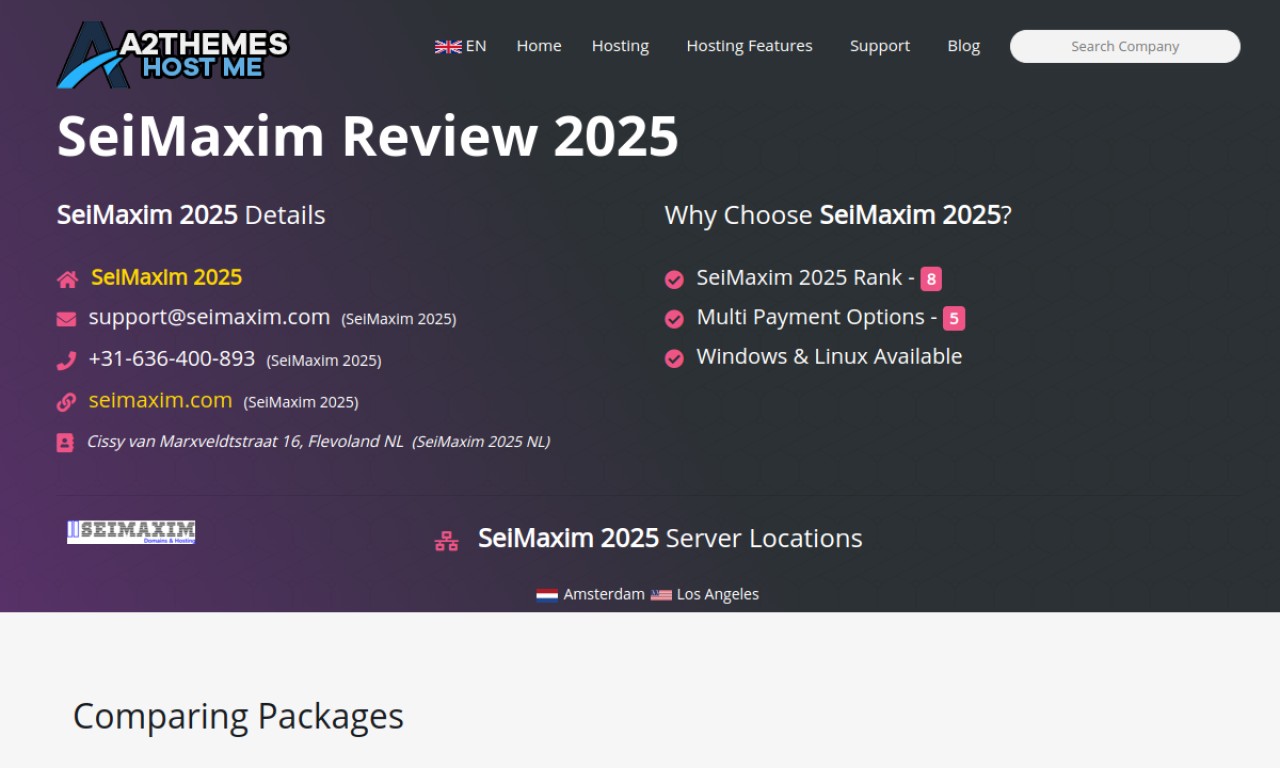The height and width of the screenshot is (768, 1280).
Task: Open the Blog menu item
Action: point(964,46)
